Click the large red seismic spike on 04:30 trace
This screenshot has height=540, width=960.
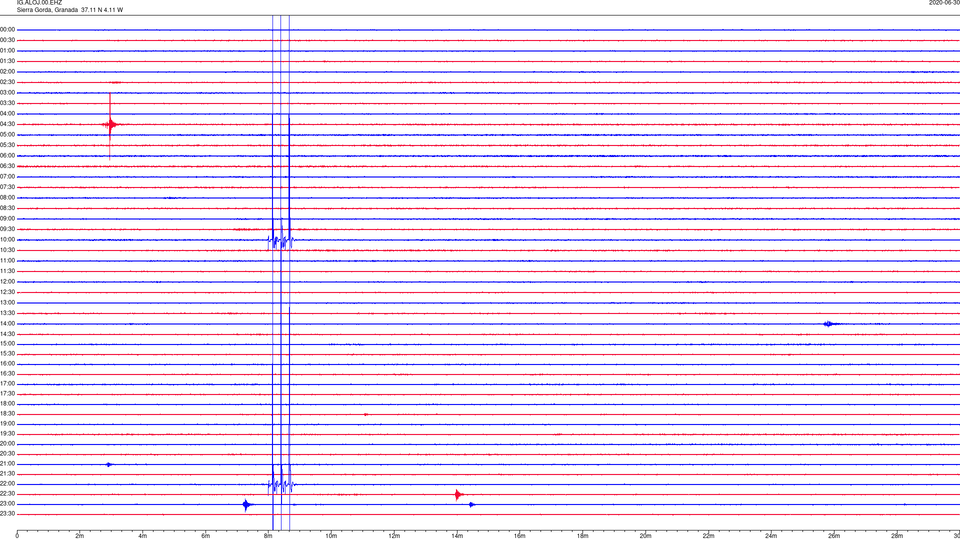tap(110, 125)
